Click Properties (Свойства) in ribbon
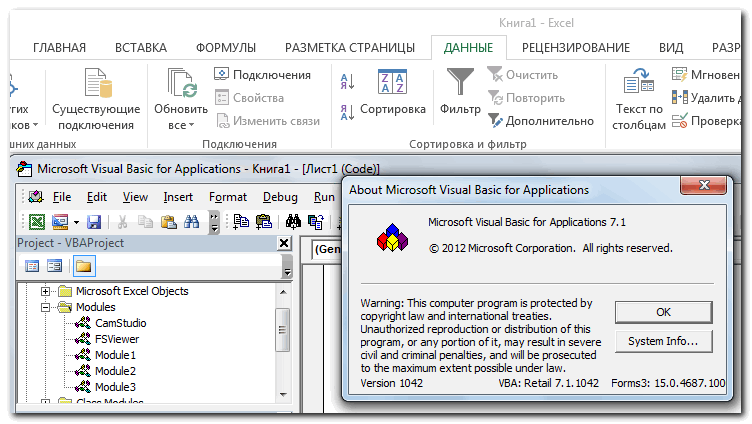Screen dimensions: 752x424 (x=249, y=98)
